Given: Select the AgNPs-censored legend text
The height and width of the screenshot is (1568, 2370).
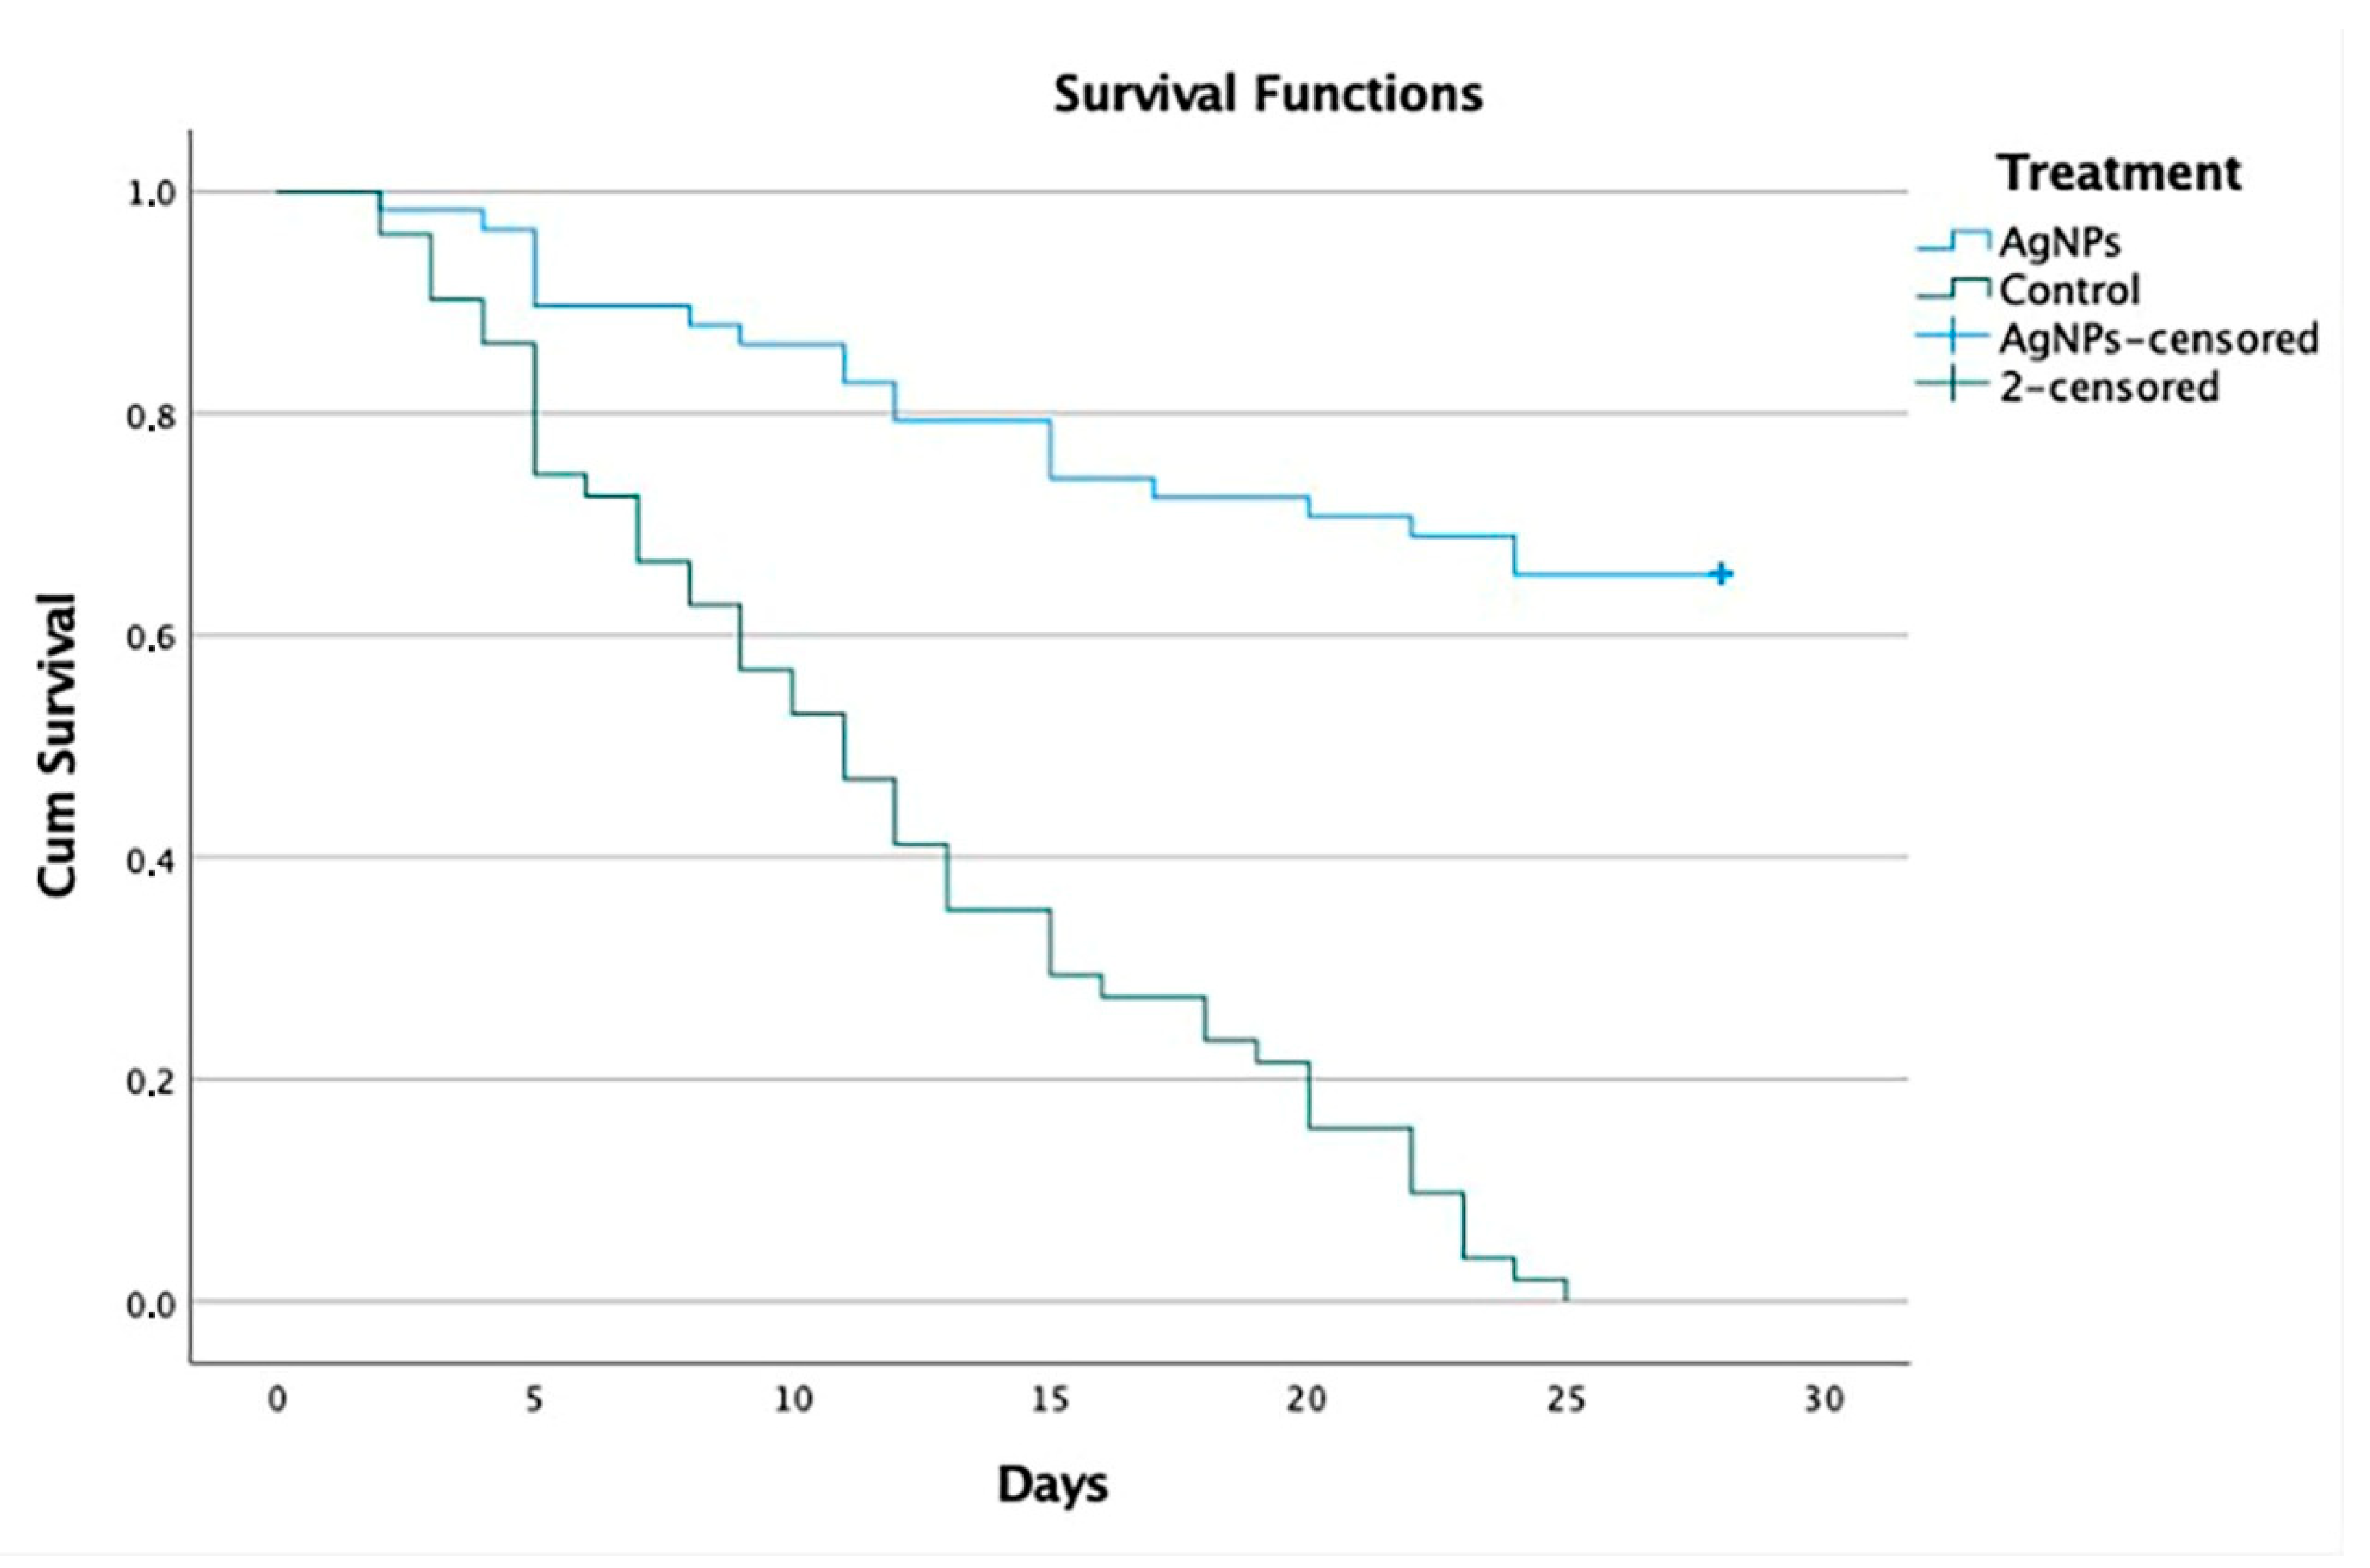Looking at the screenshot, I should point(2159,339).
